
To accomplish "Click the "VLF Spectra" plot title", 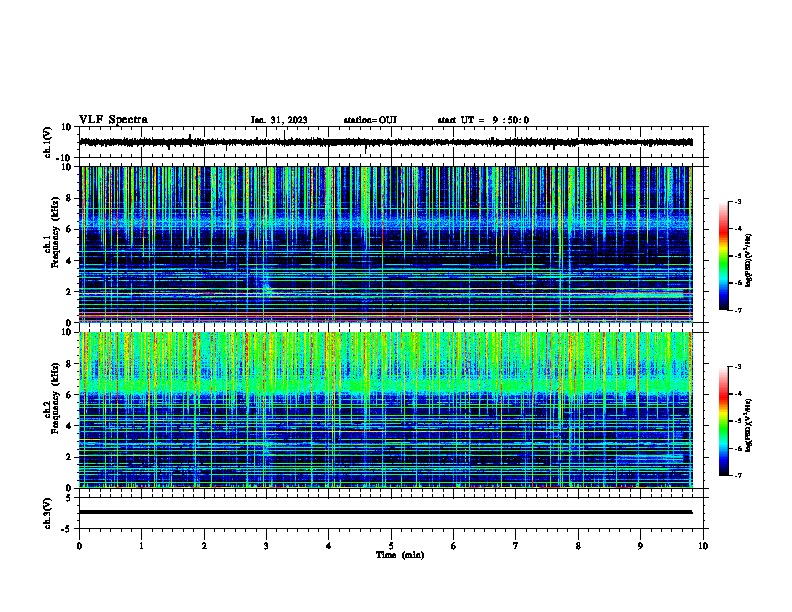I will (113, 120).
